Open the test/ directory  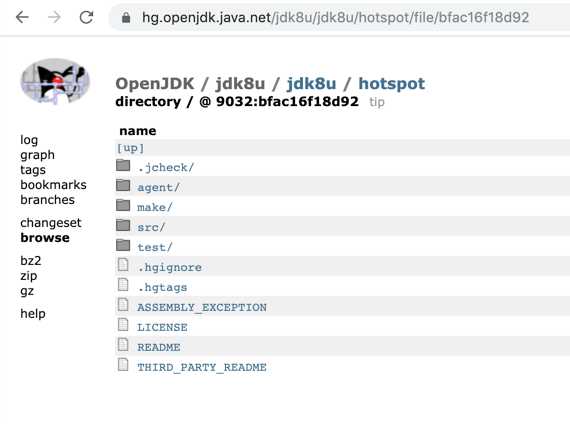[154, 247]
